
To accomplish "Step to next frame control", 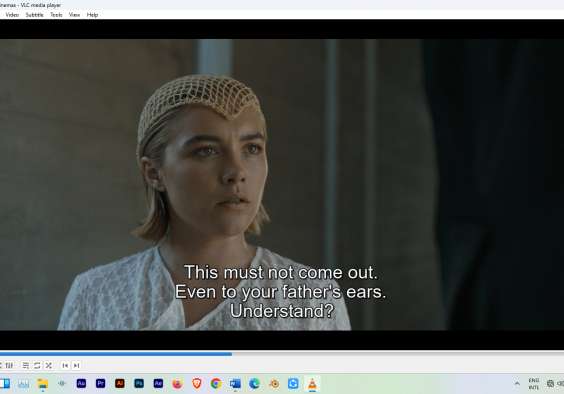I will coord(76,366).
